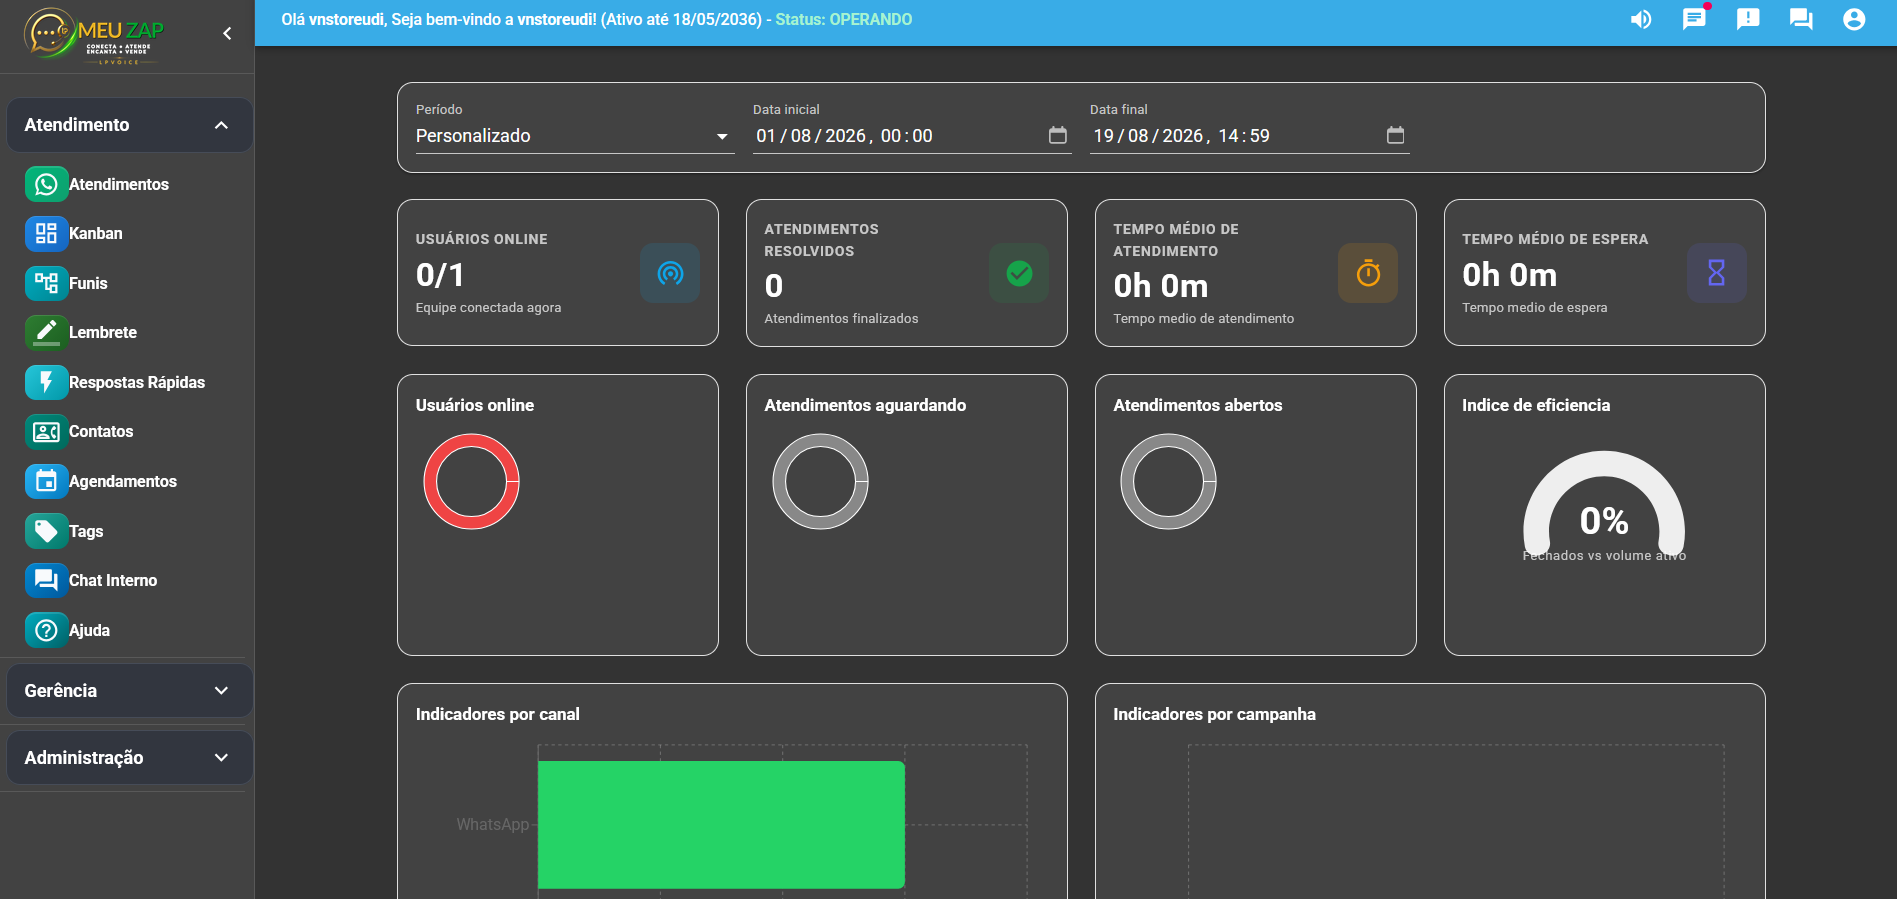Click the Tempo Médio de Espera card

click(x=1604, y=273)
